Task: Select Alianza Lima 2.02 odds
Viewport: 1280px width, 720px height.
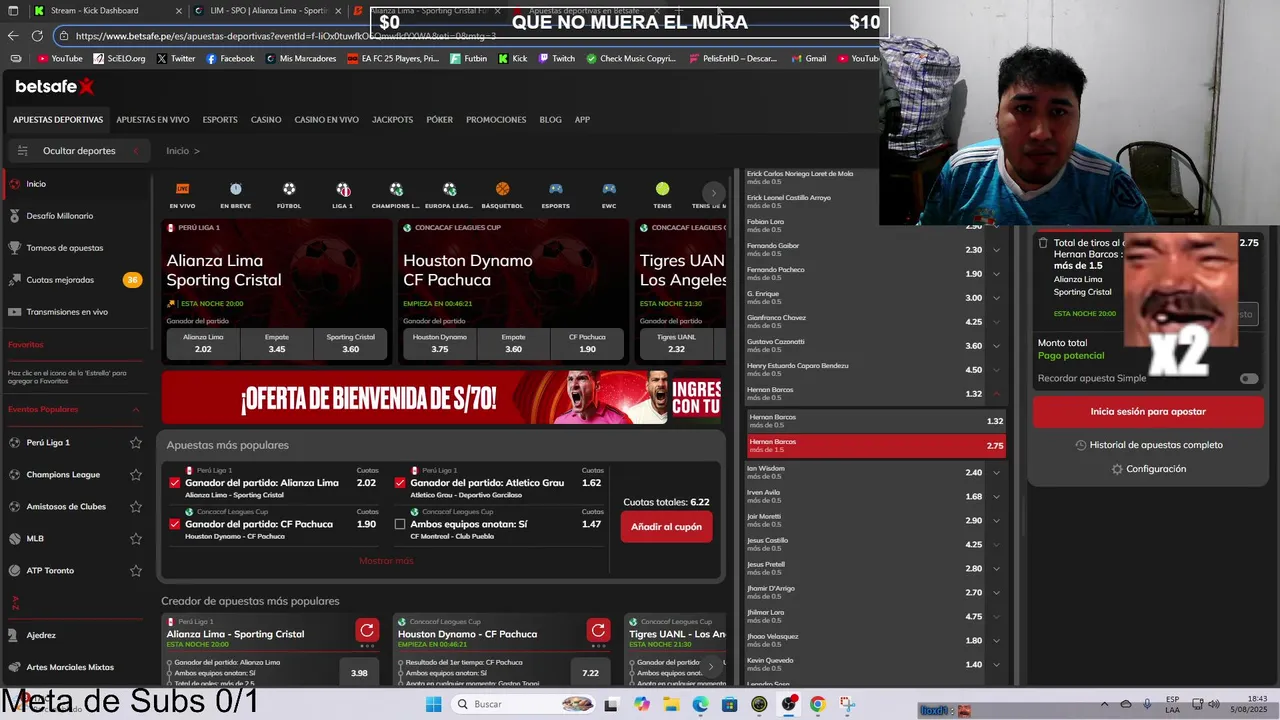Action: click(203, 343)
